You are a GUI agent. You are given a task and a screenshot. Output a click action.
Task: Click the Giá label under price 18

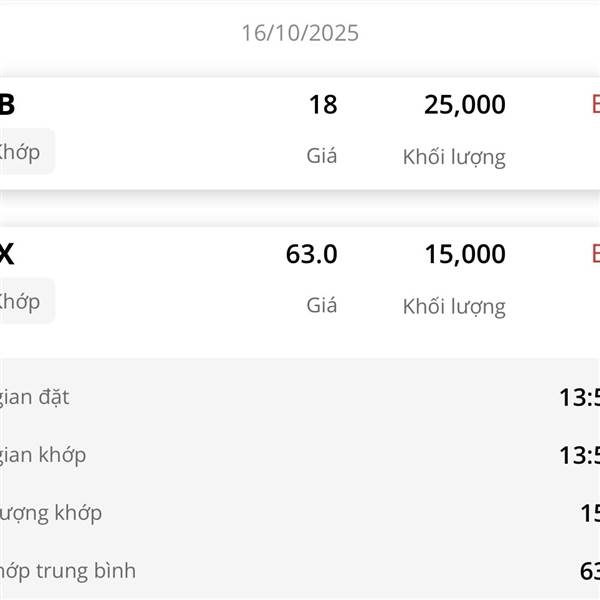(x=321, y=156)
